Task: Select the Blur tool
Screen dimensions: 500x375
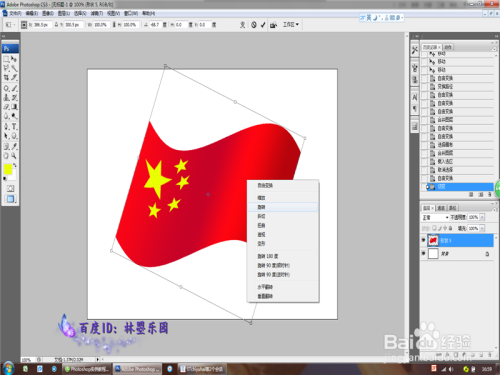Action: 6,116
